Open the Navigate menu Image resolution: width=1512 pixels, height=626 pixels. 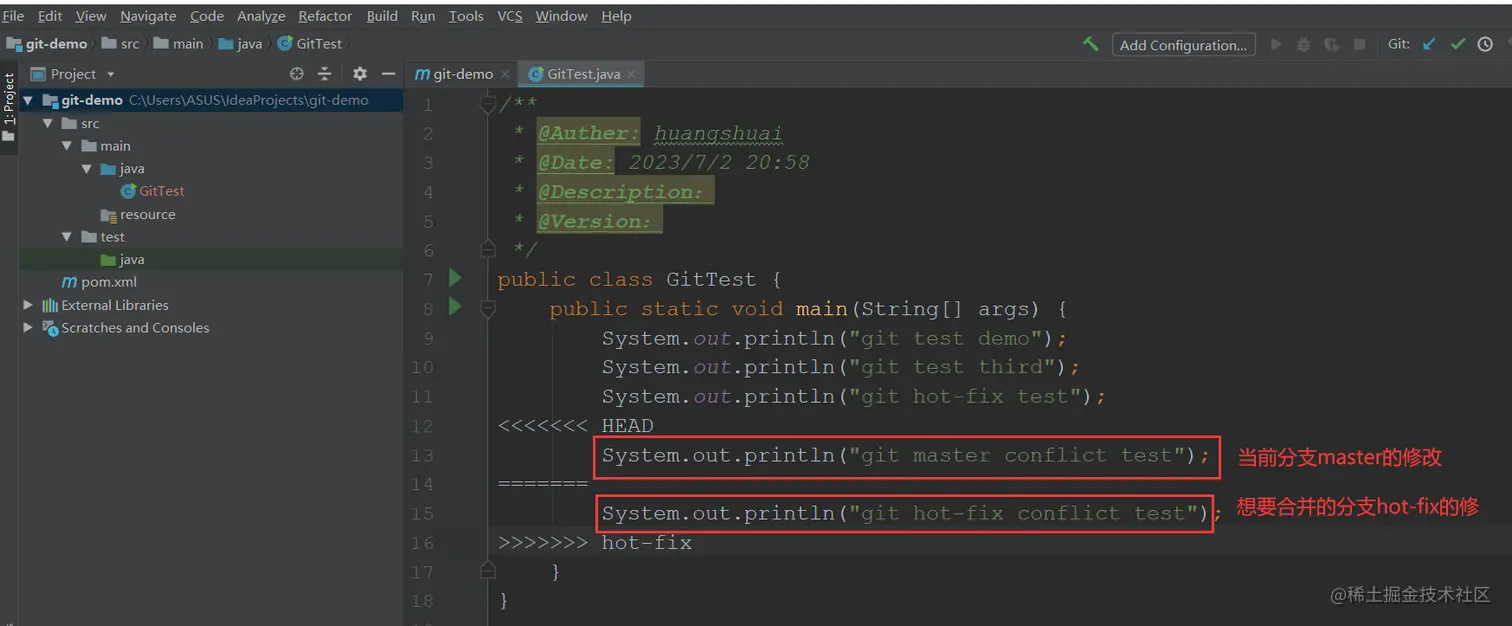click(x=148, y=16)
